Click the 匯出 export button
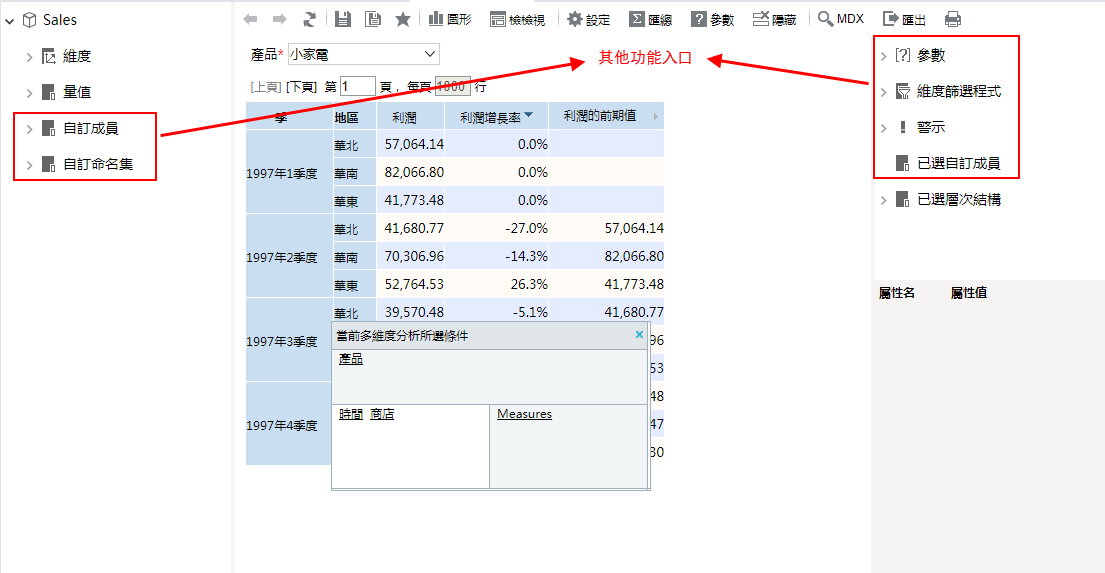The image size is (1105, 573). click(x=905, y=19)
